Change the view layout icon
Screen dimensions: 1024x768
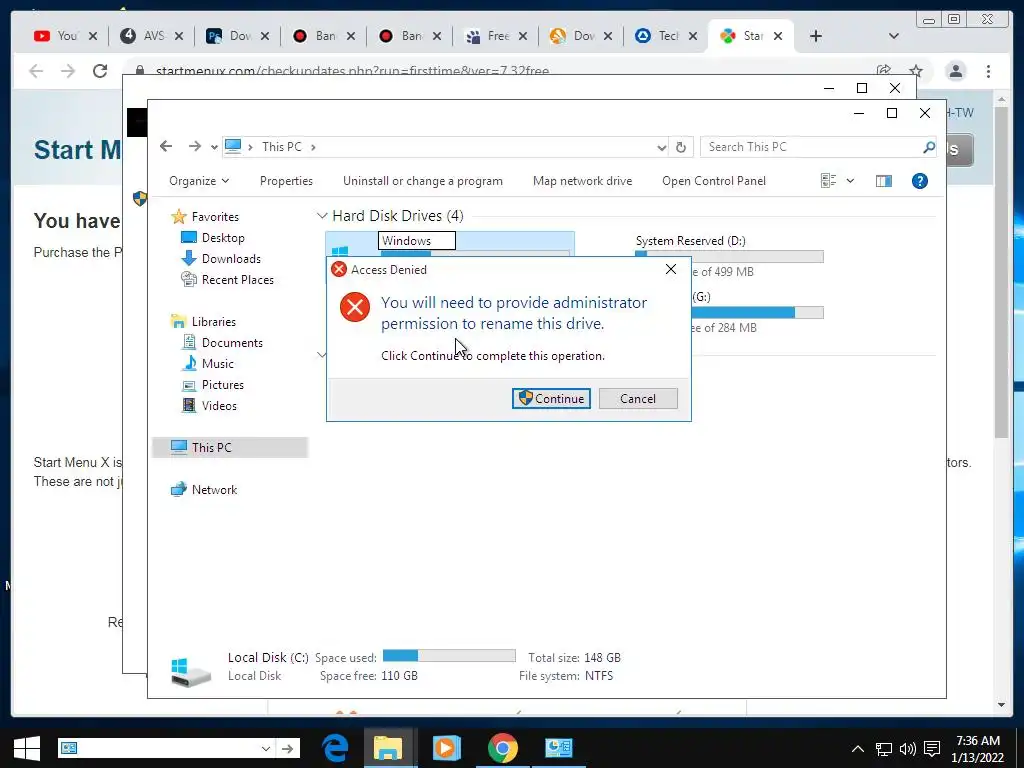click(x=828, y=181)
